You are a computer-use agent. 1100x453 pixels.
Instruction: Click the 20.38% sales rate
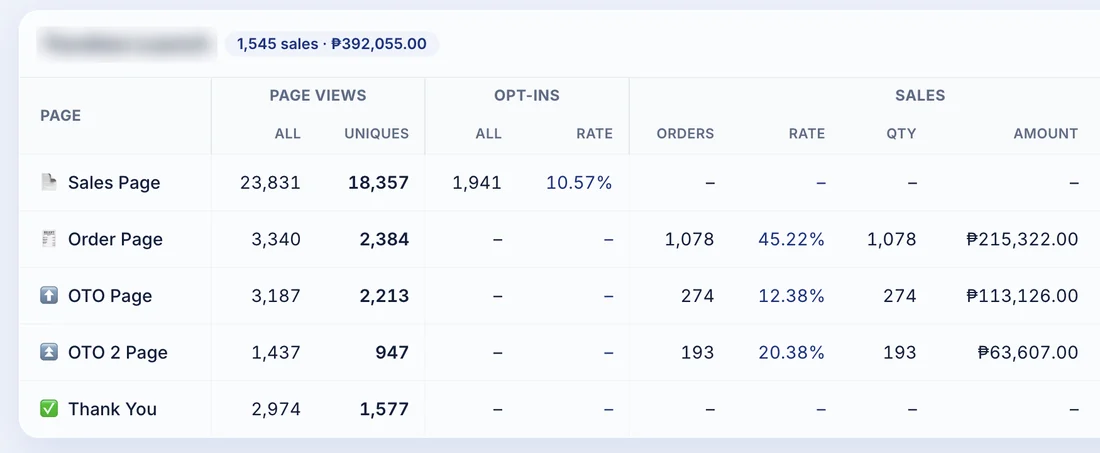pyautogui.click(x=791, y=353)
